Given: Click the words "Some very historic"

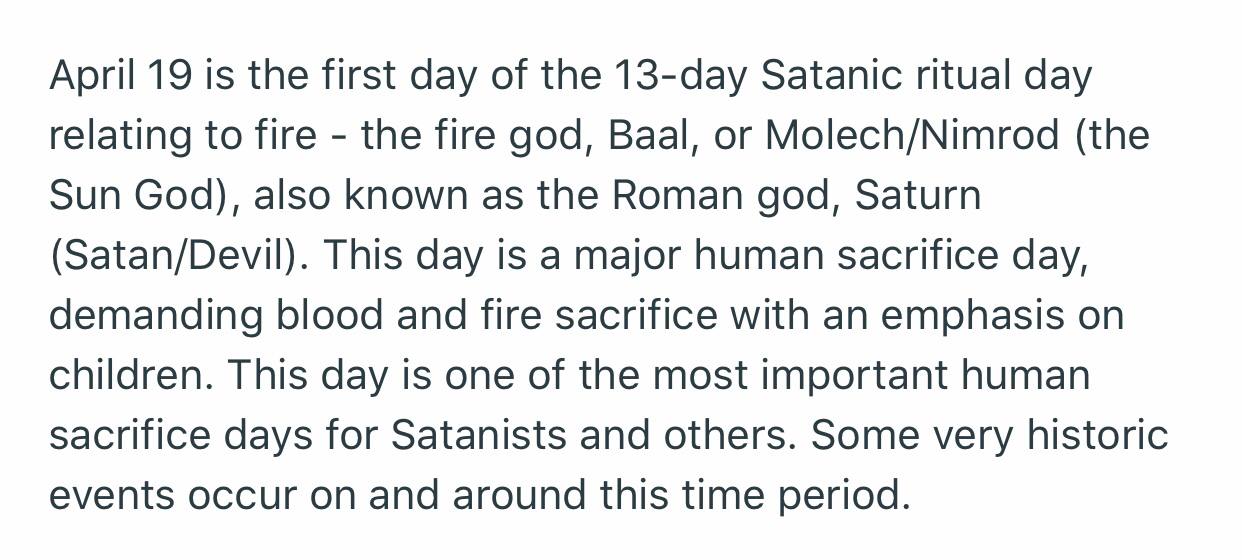Looking at the screenshot, I should pyautogui.click(x=989, y=437).
